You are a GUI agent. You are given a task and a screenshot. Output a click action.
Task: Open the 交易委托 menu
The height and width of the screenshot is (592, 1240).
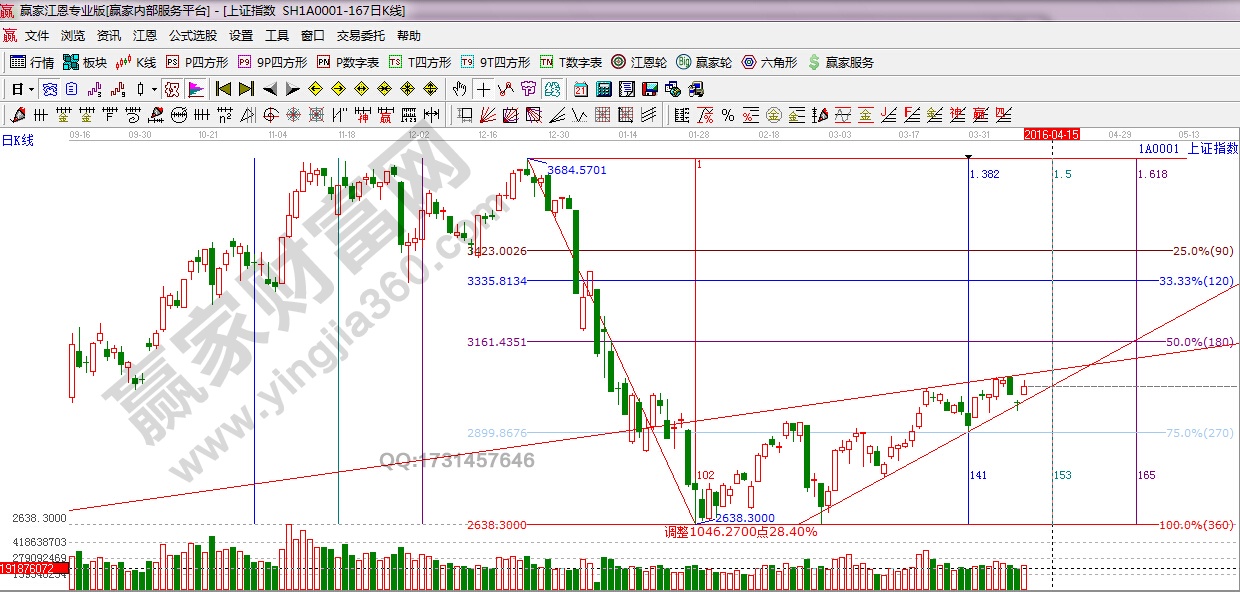click(360, 36)
